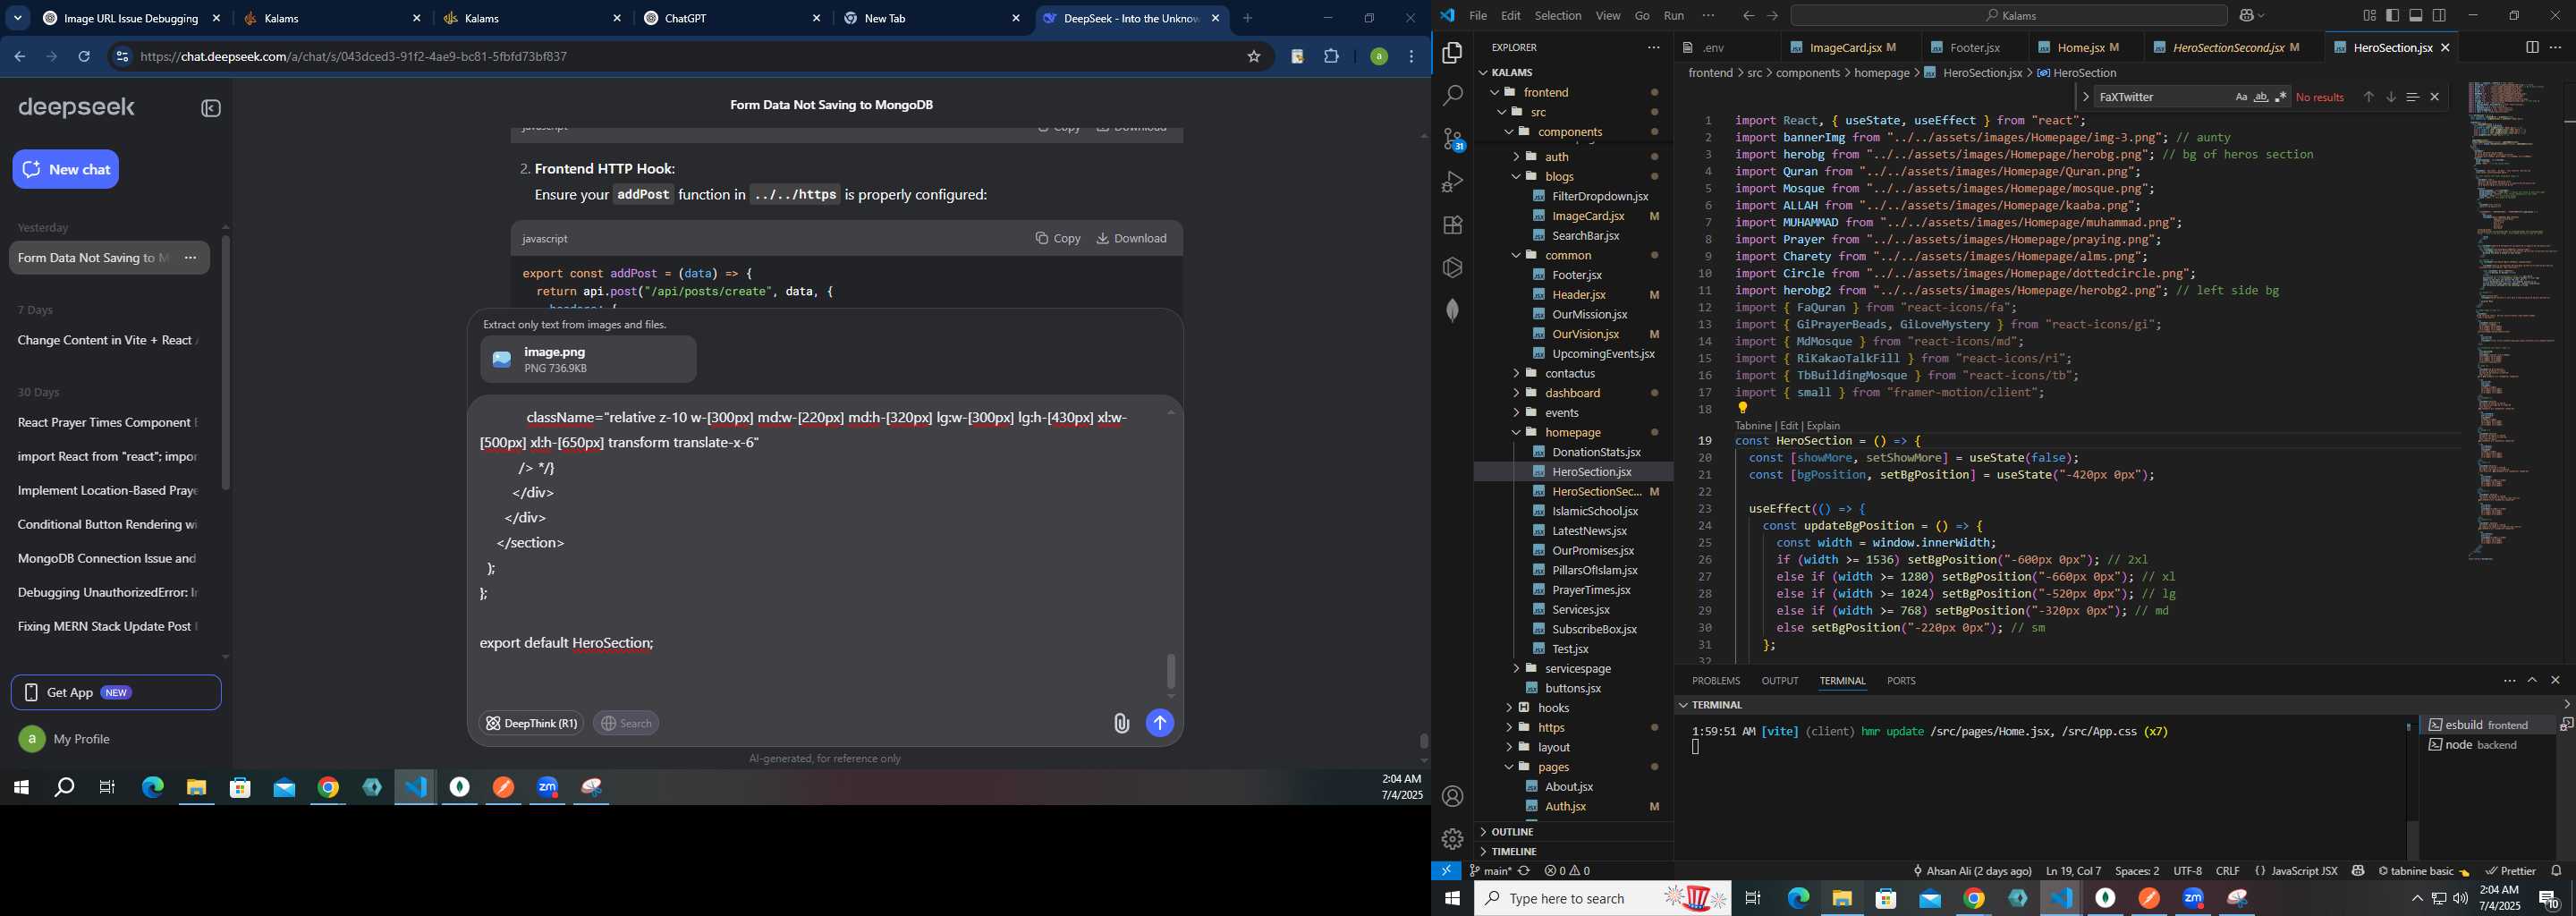Close the find widget in the editor
The width and height of the screenshot is (2576, 916).
pyautogui.click(x=2434, y=97)
